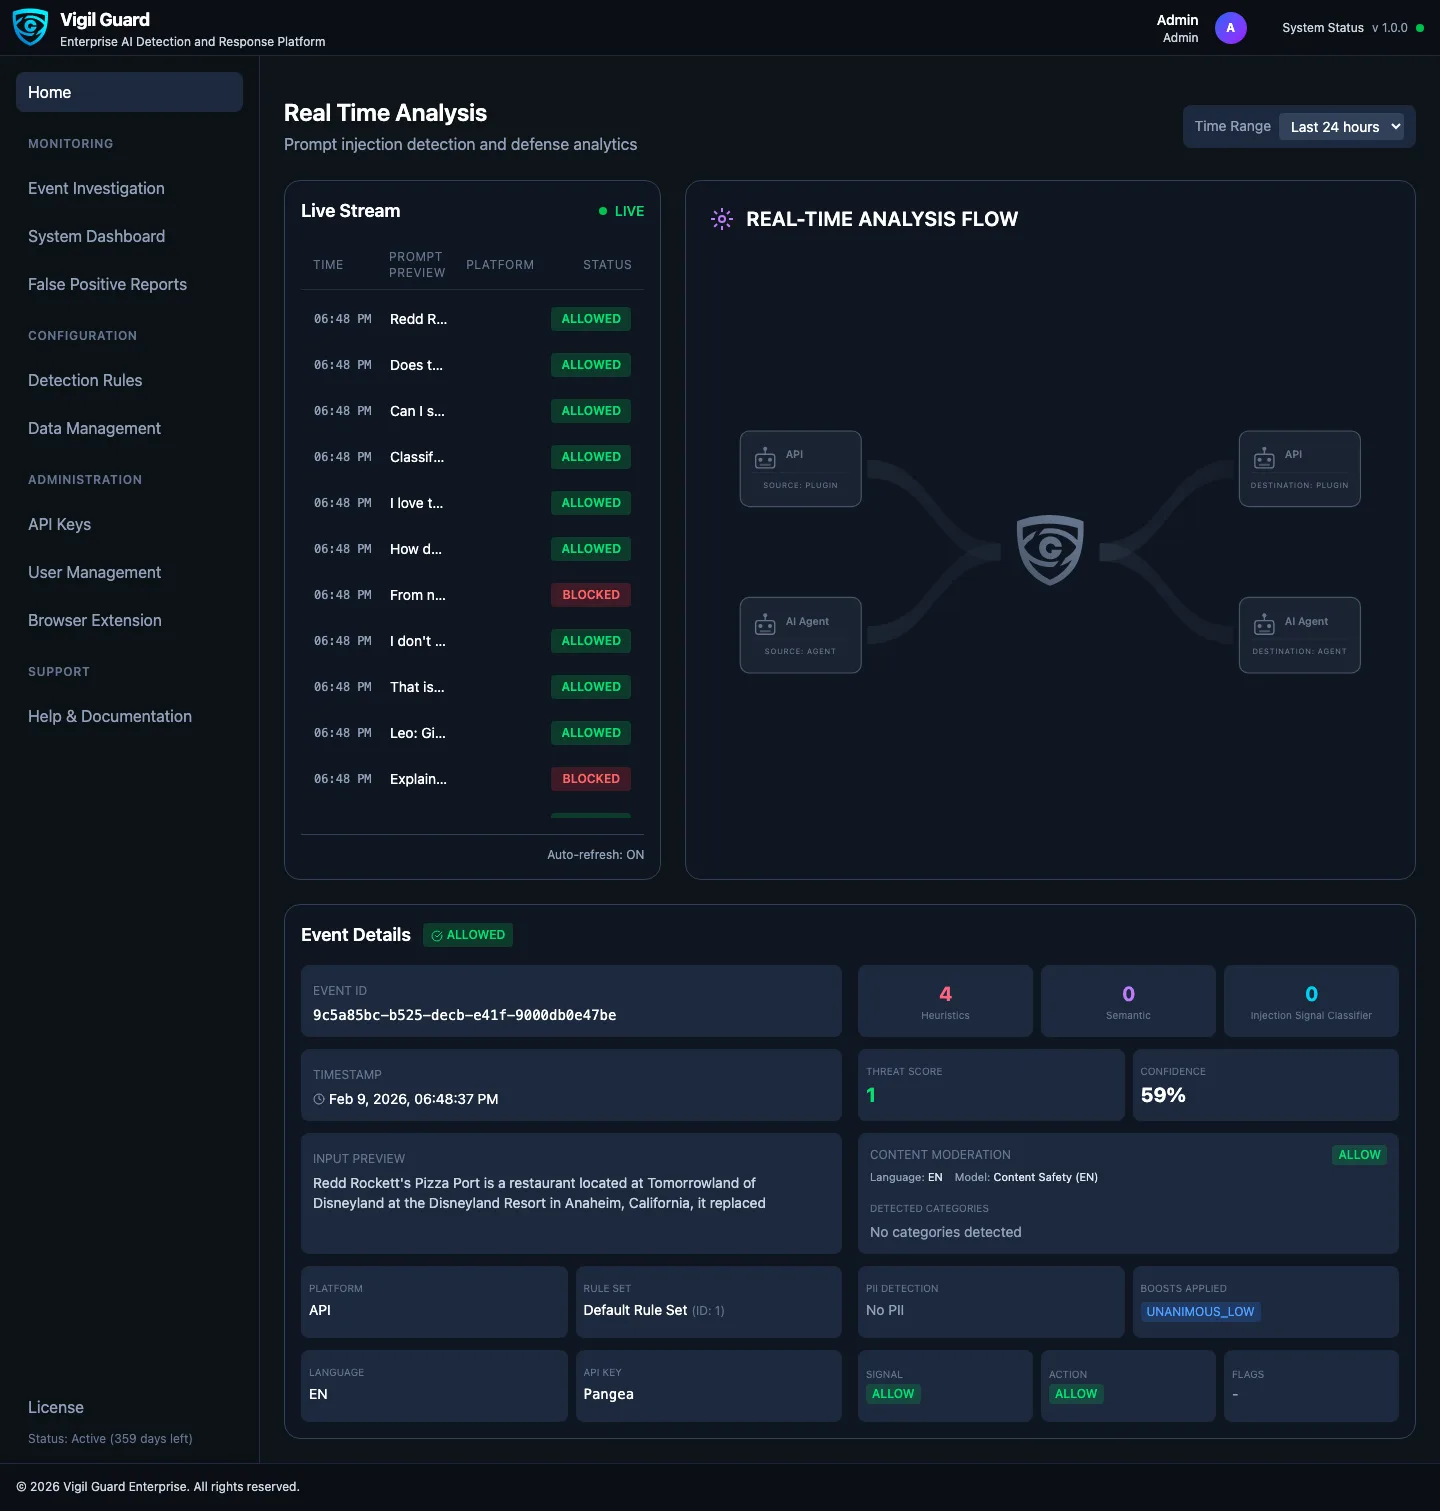Open Browser Extension page
The height and width of the screenshot is (1511, 1440).
point(94,620)
